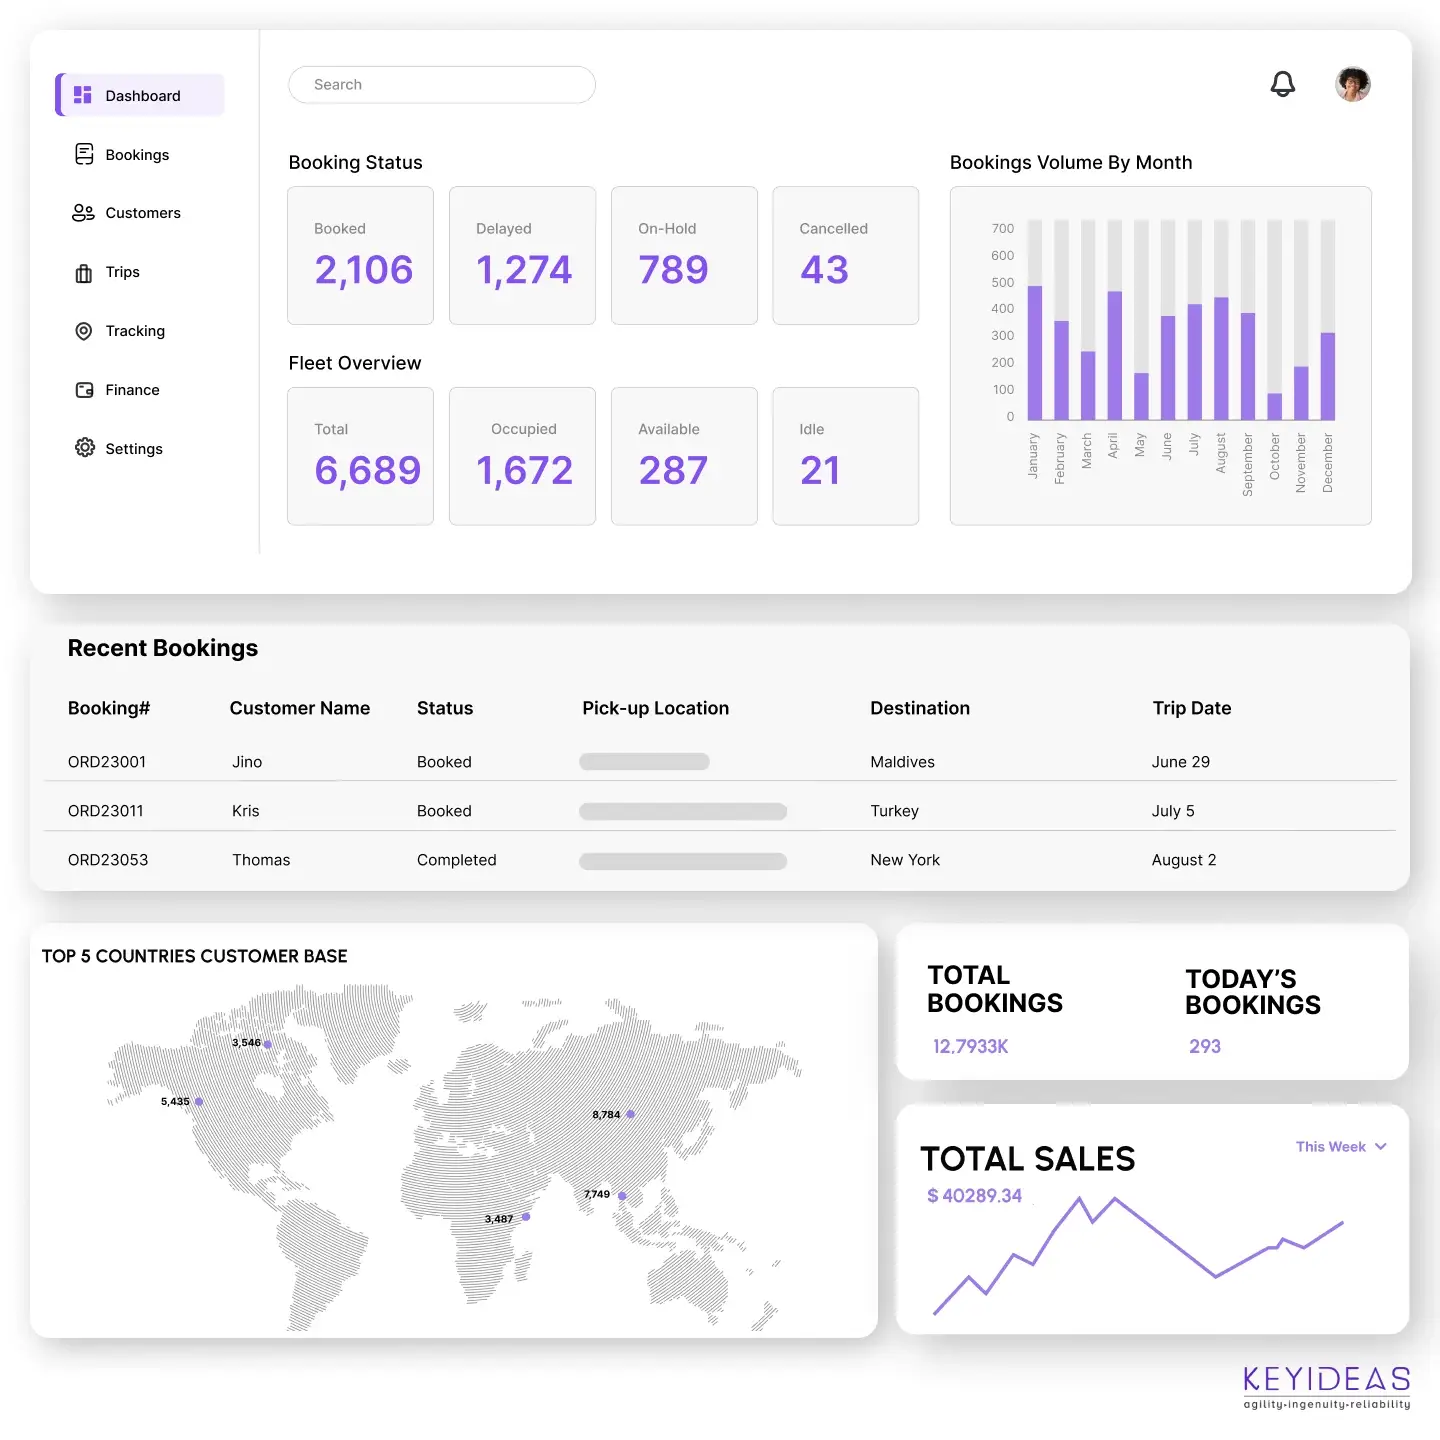Click the 3,487 map marker
1440x1440 pixels.
pos(526,1217)
